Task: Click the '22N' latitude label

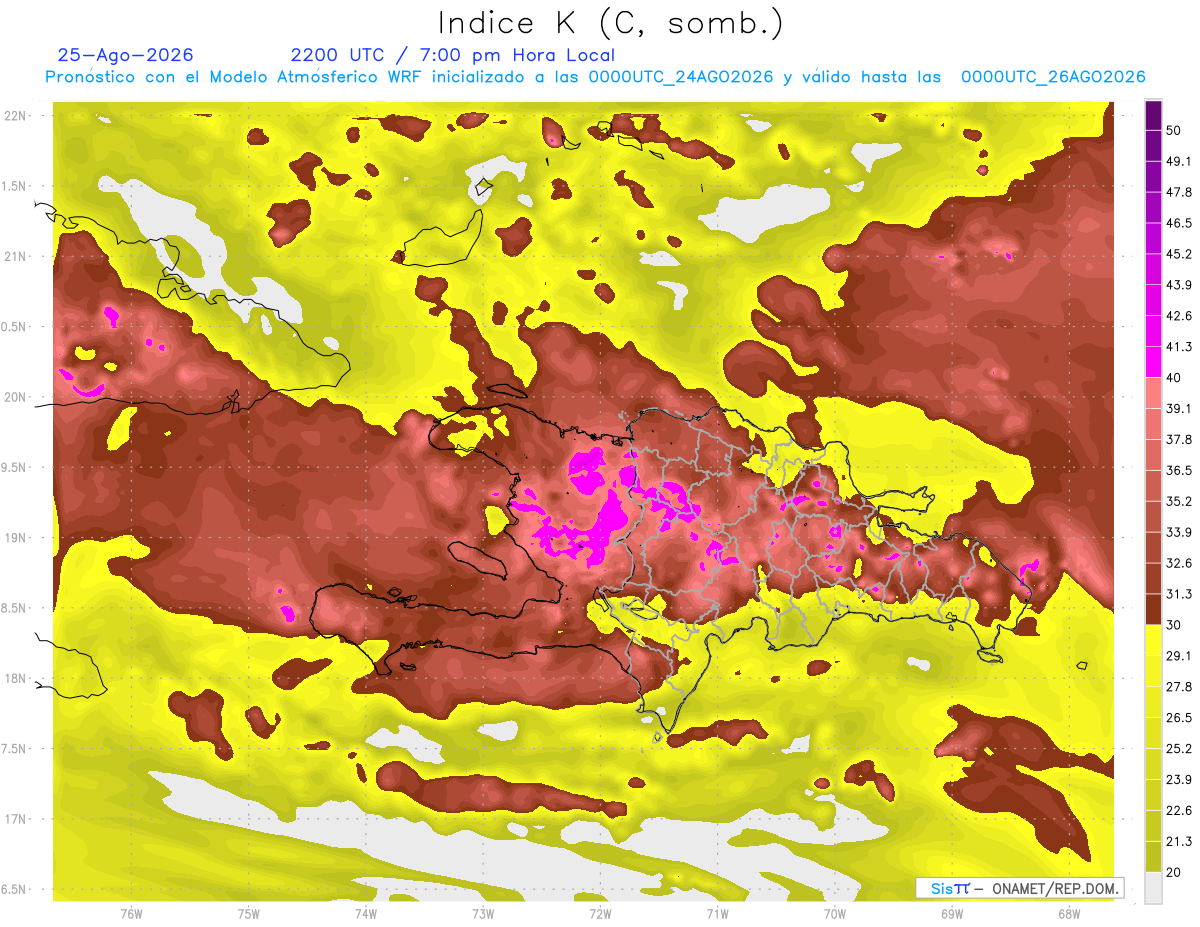Action: point(15,116)
